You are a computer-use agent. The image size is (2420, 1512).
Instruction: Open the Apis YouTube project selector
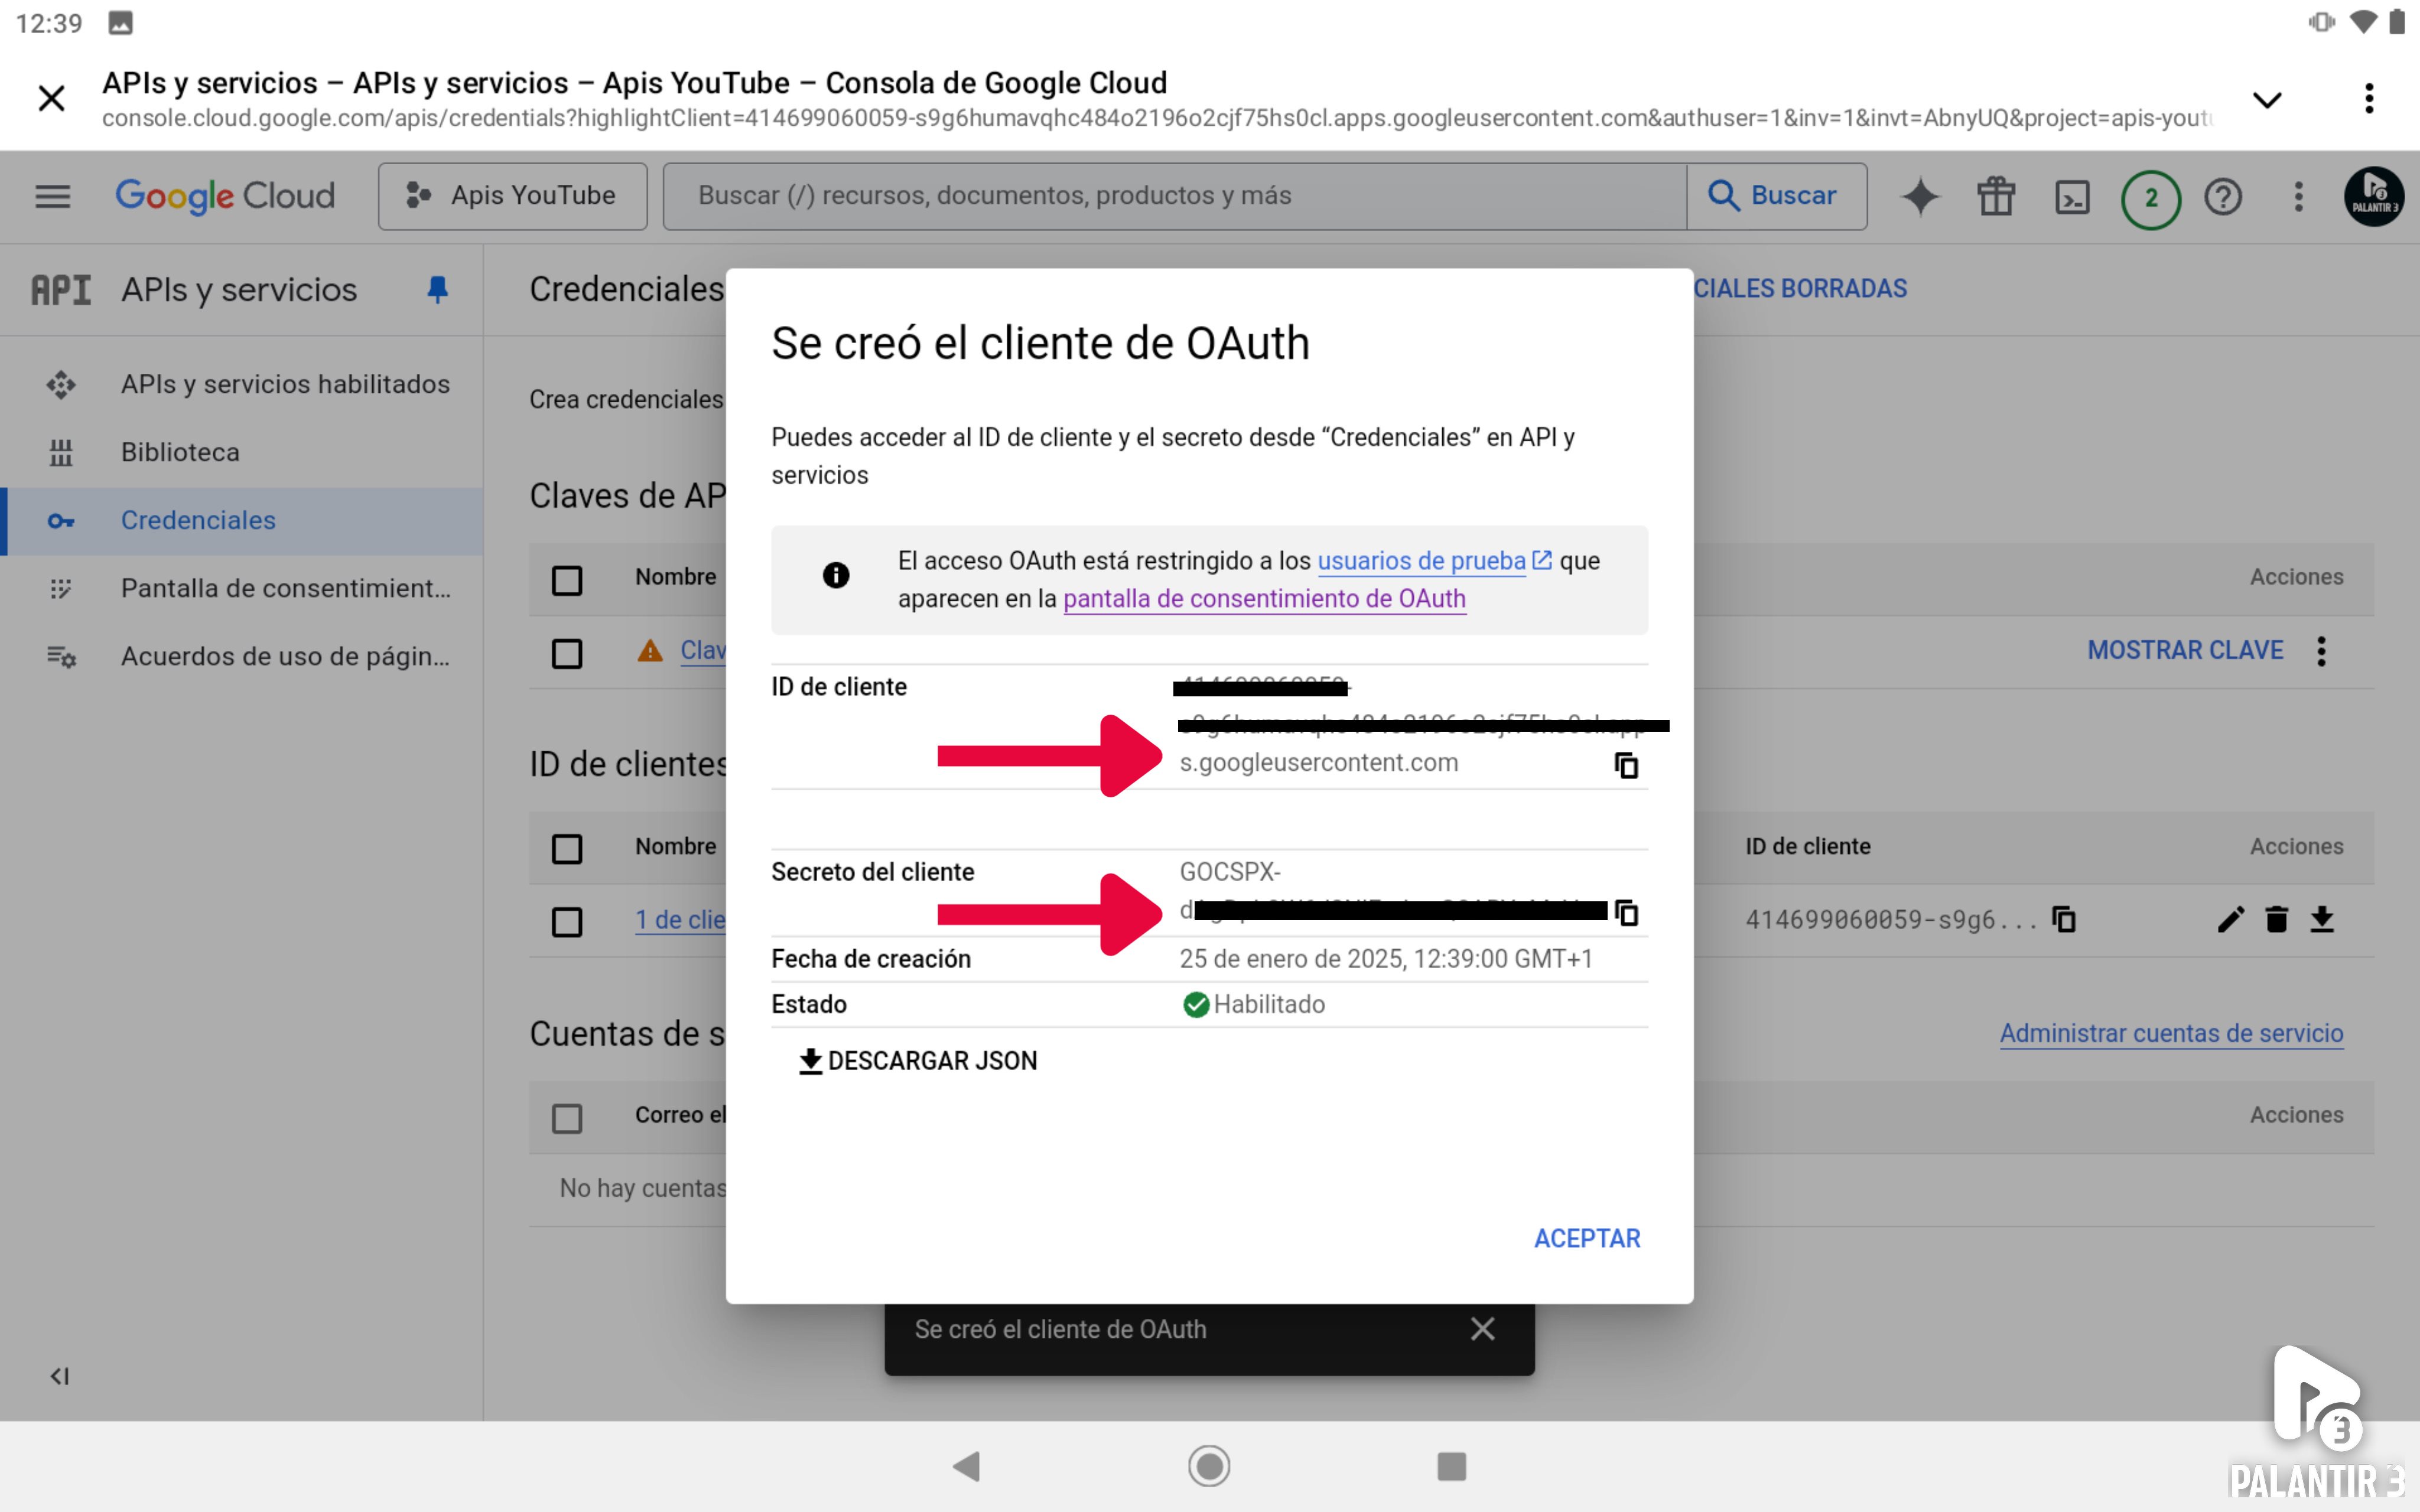pyautogui.click(x=513, y=196)
